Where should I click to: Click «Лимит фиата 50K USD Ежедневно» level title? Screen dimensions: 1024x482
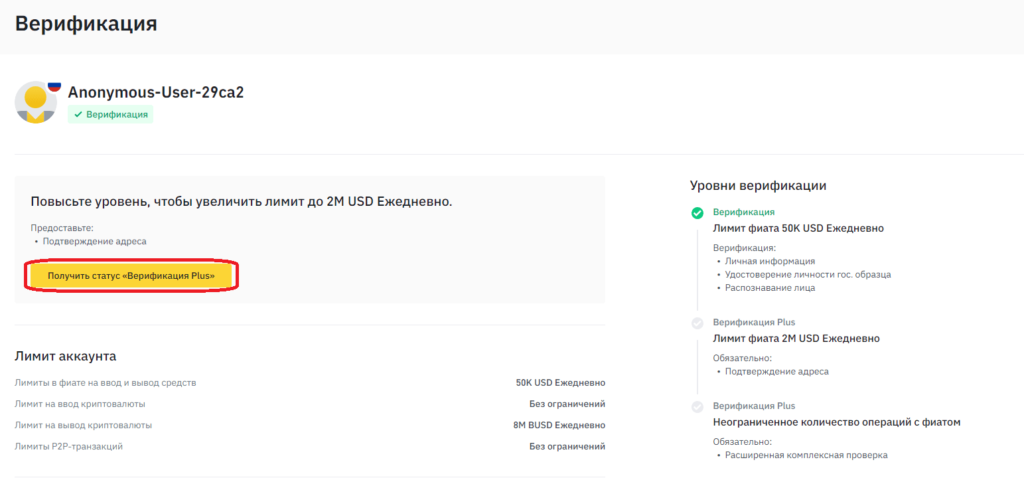tap(797, 228)
